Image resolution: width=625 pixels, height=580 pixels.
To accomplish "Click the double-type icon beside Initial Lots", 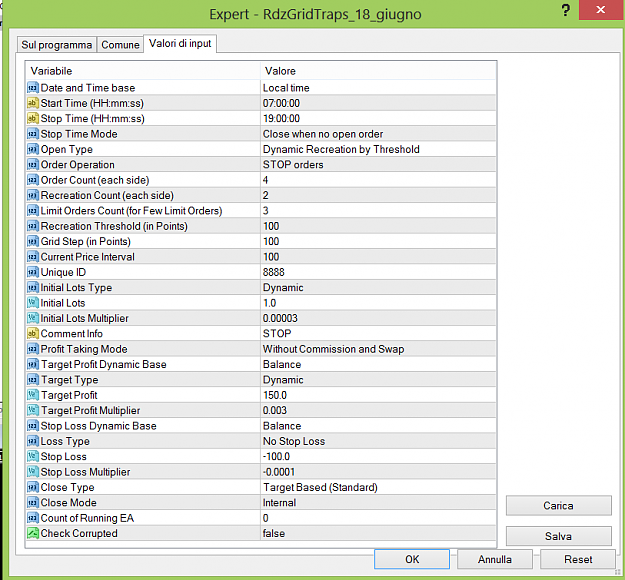I will pos(33,303).
